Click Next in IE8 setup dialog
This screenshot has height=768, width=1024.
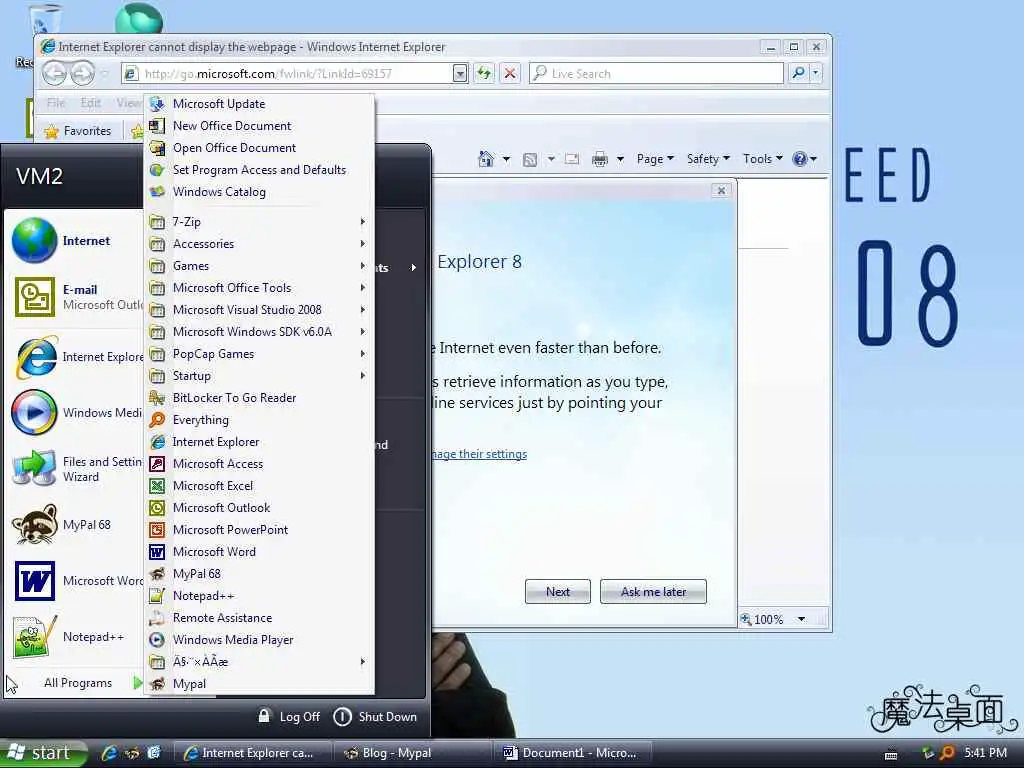(x=558, y=592)
